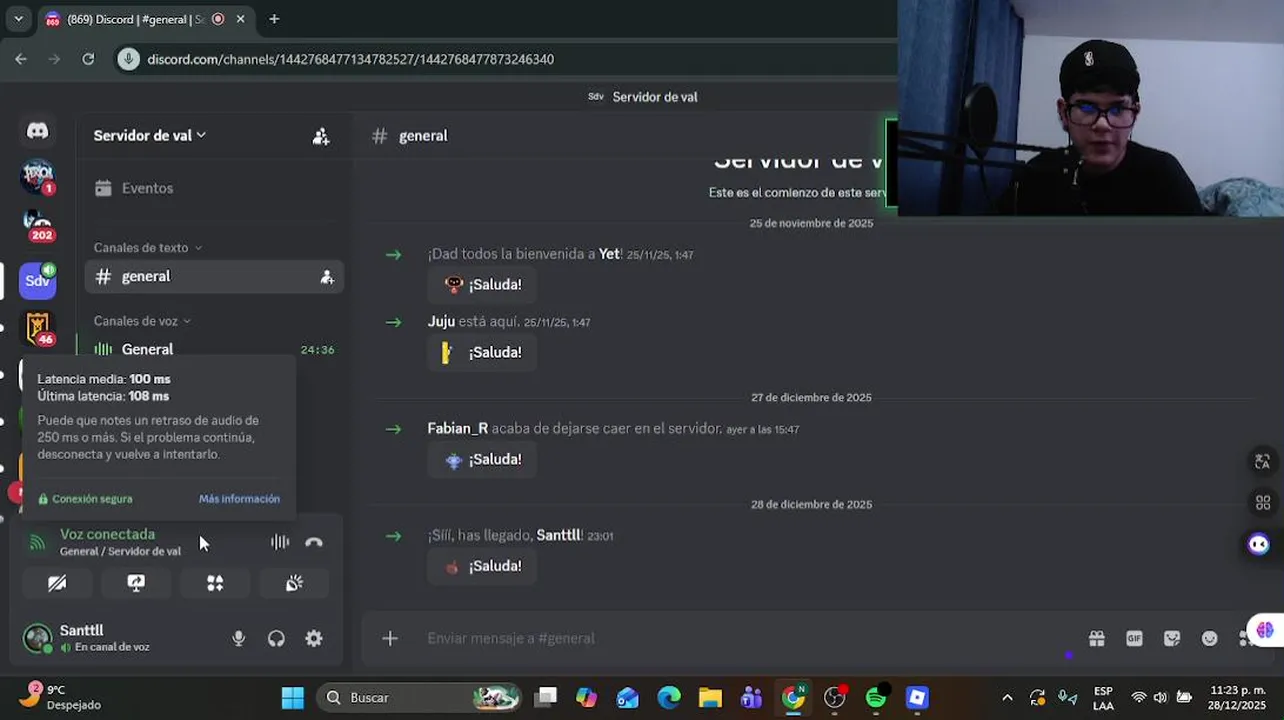Screen dimensions: 1284x720
Task: Click the username Juju
Action: (441, 322)
